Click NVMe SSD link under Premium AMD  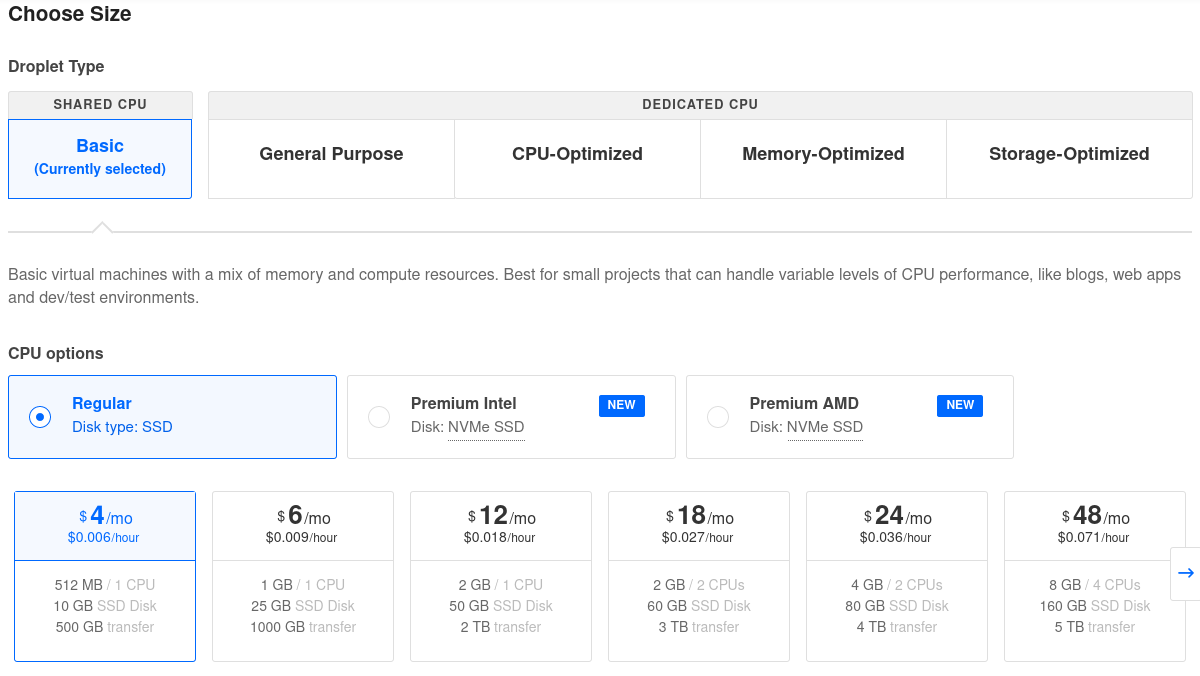pyautogui.click(x=825, y=428)
